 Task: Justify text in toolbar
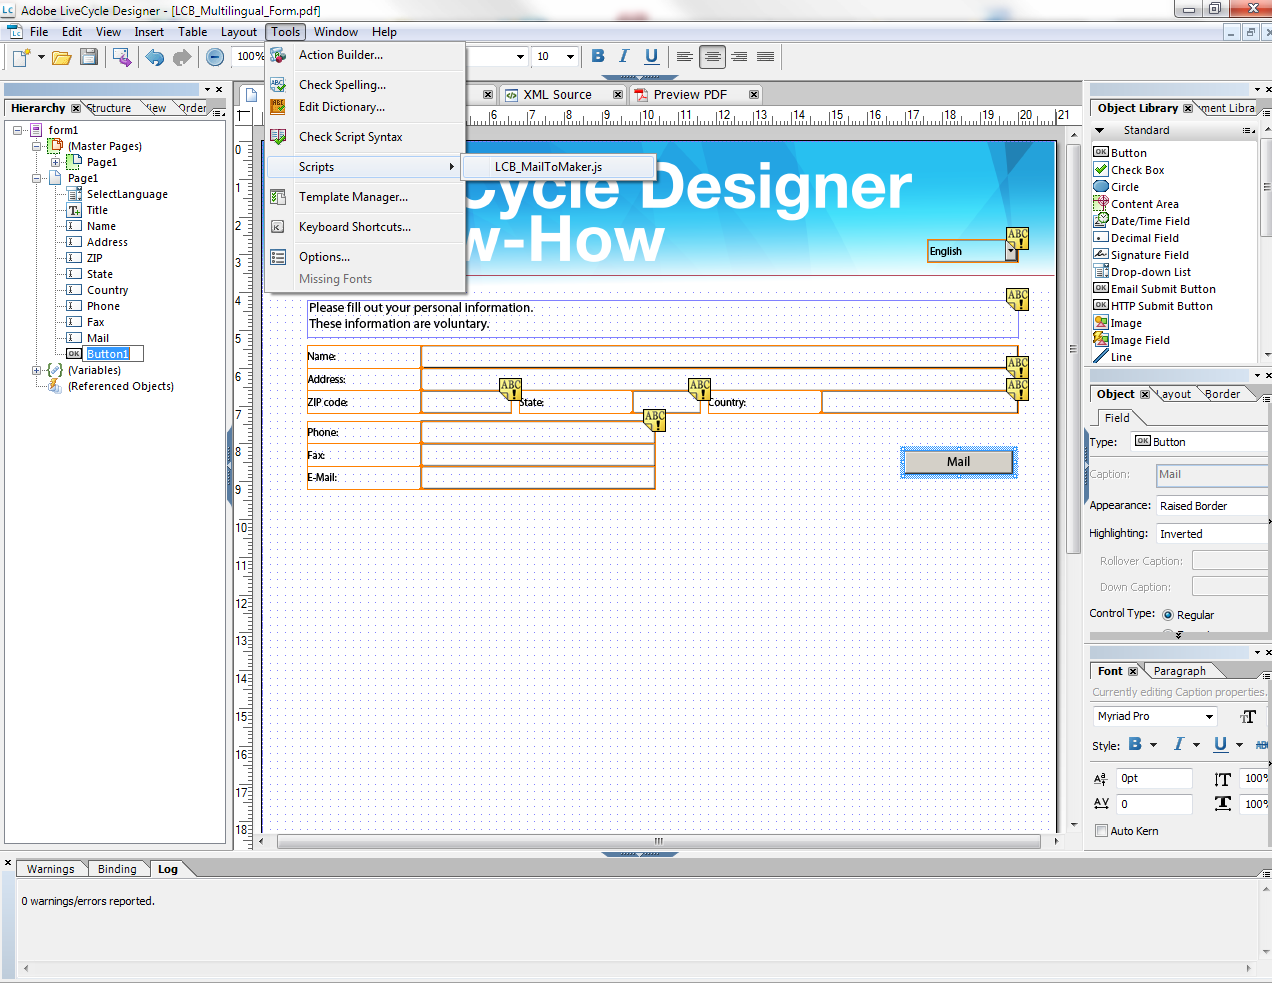pyautogui.click(x=765, y=56)
